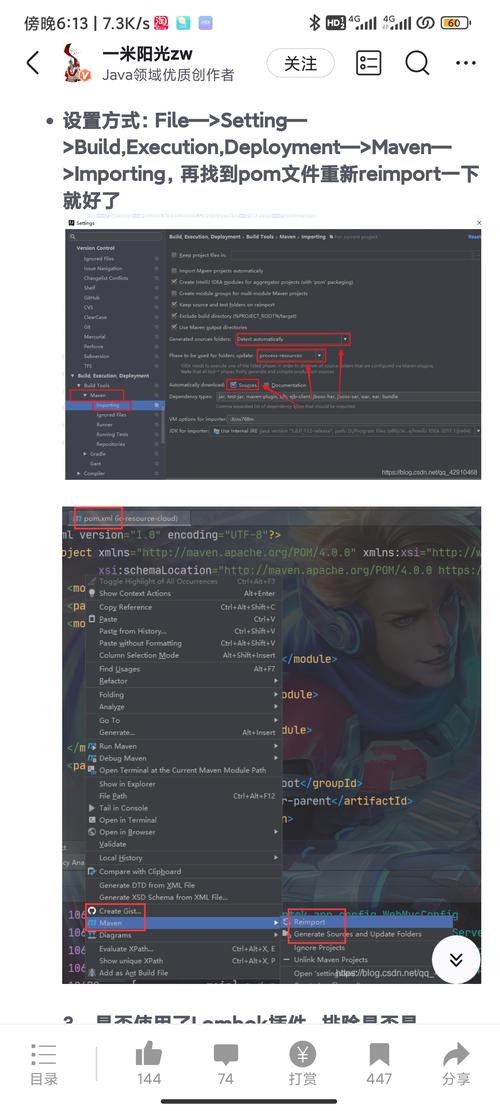Open comments showing 74
The width and height of the screenshot is (500, 1111).
tap(226, 1064)
